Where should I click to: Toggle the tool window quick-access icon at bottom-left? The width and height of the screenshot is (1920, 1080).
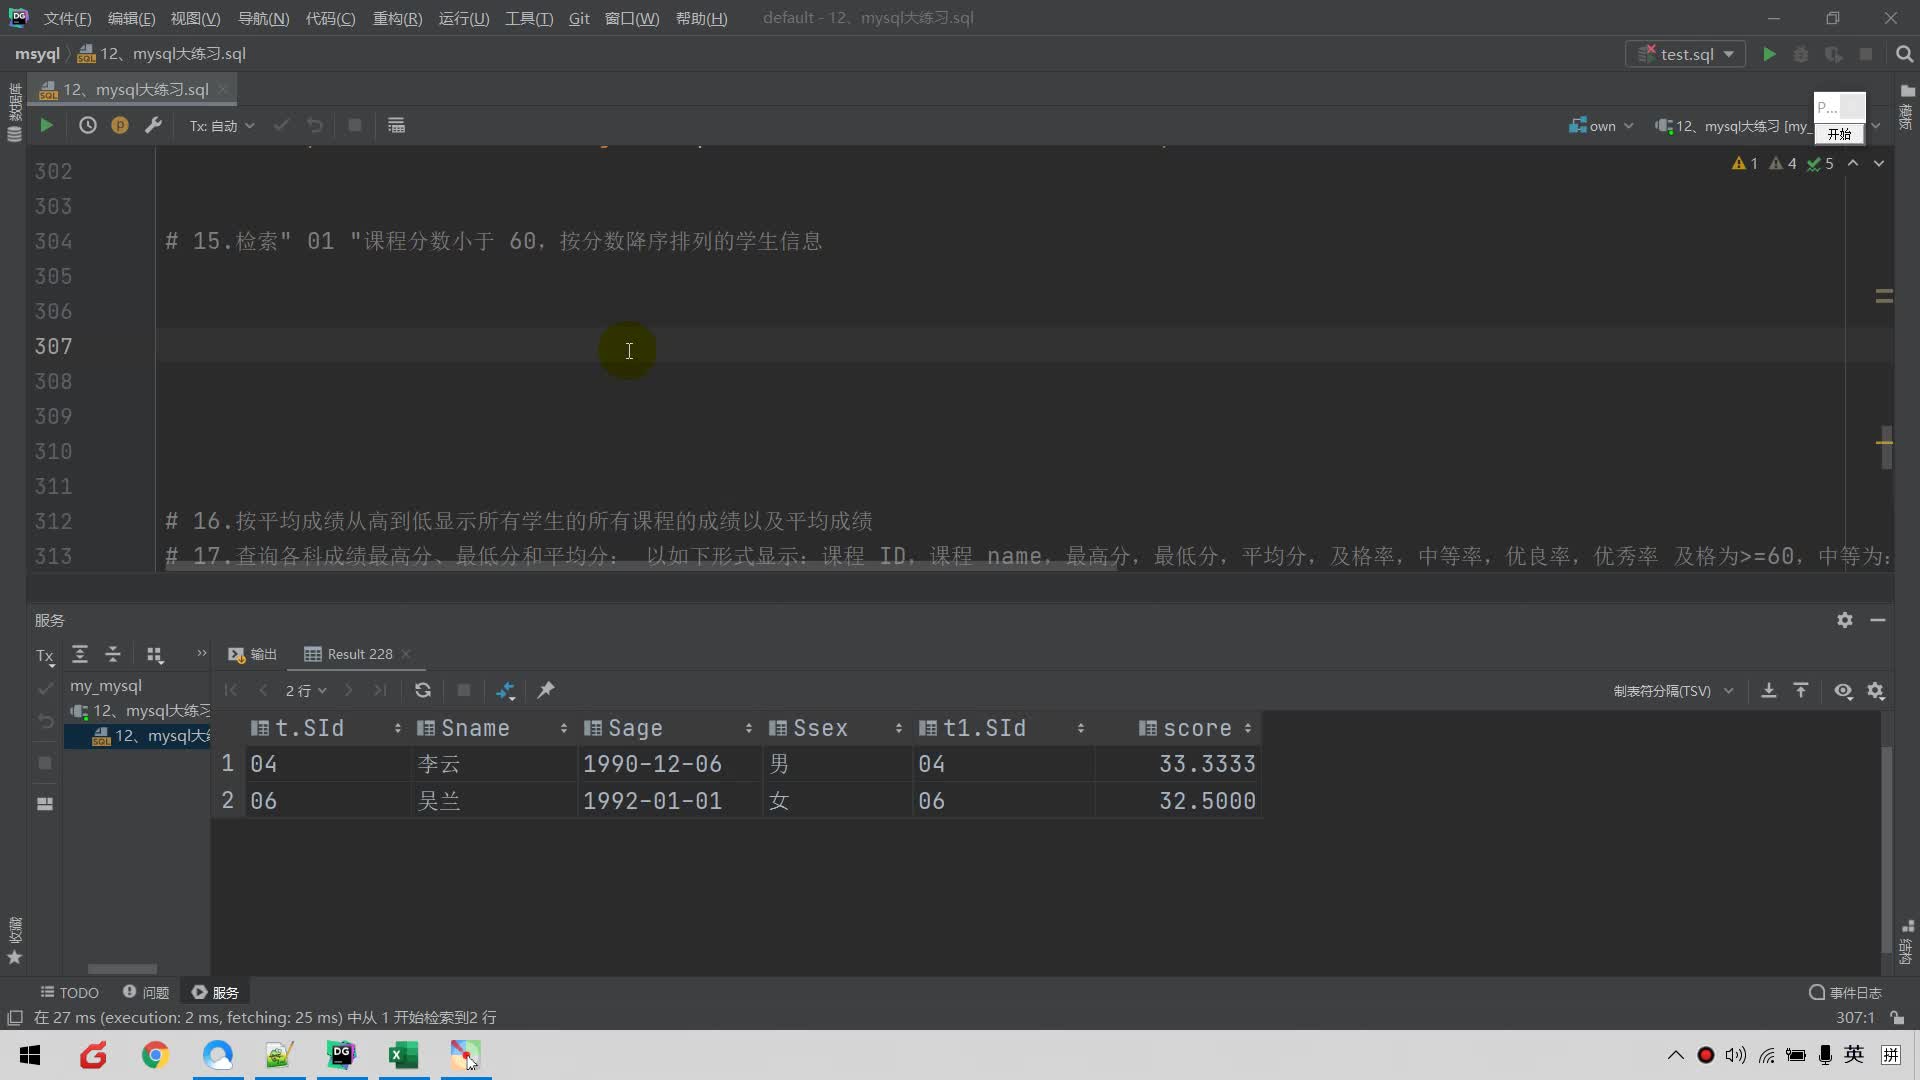pos(15,1017)
